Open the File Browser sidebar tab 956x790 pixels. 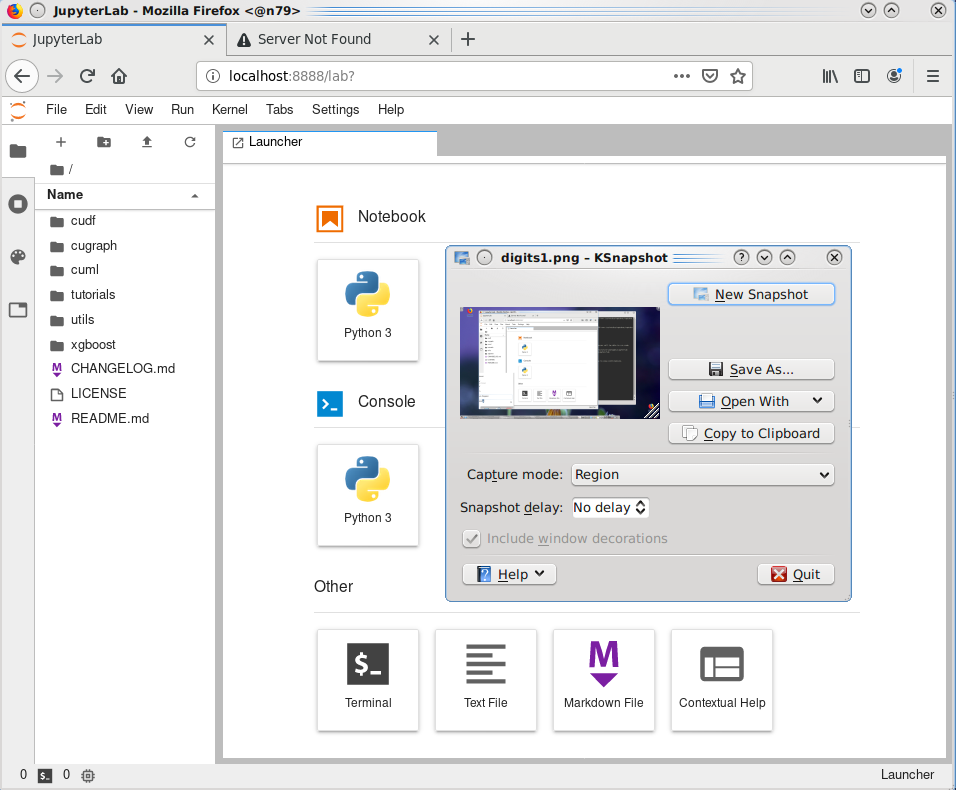click(x=18, y=151)
